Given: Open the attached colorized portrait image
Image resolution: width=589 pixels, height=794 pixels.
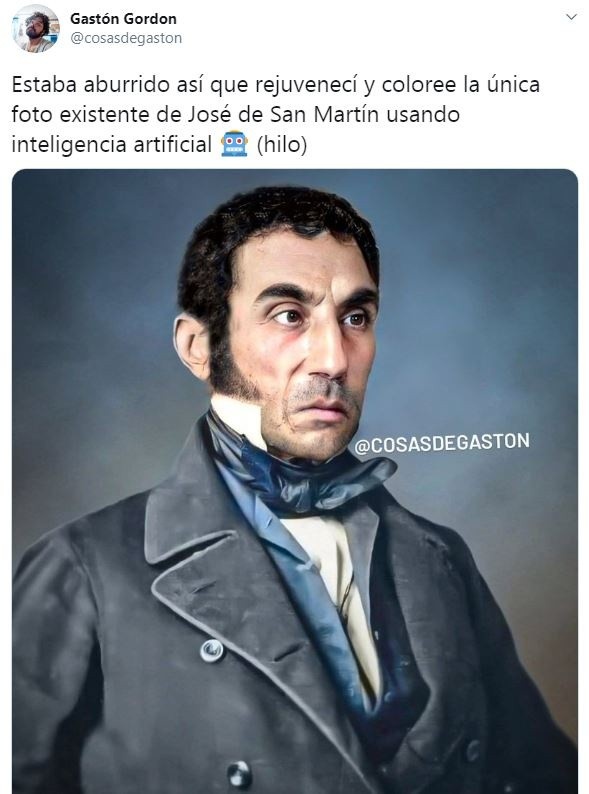Looking at the screenshot, I should pos(295,481).
